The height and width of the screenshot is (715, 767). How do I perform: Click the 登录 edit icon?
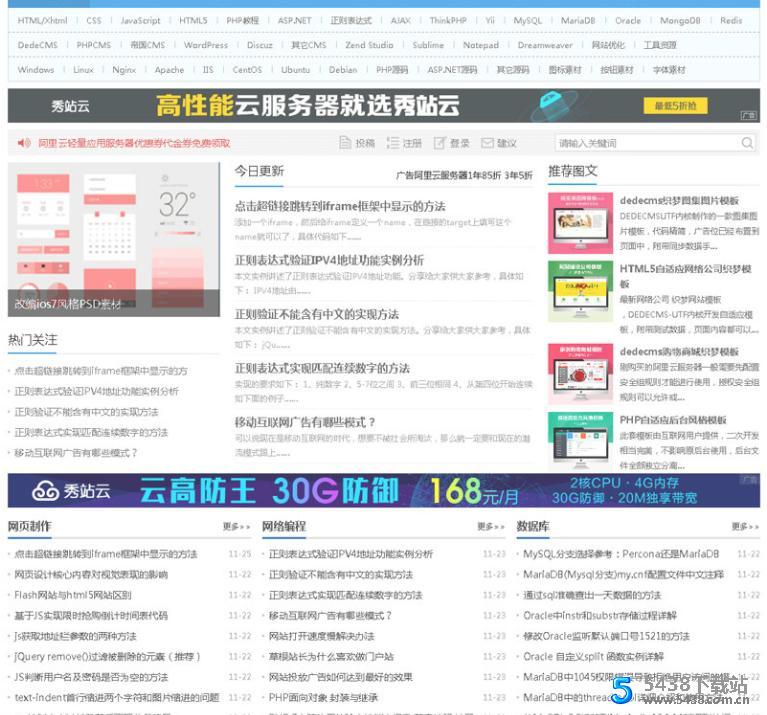pos(439,143)
